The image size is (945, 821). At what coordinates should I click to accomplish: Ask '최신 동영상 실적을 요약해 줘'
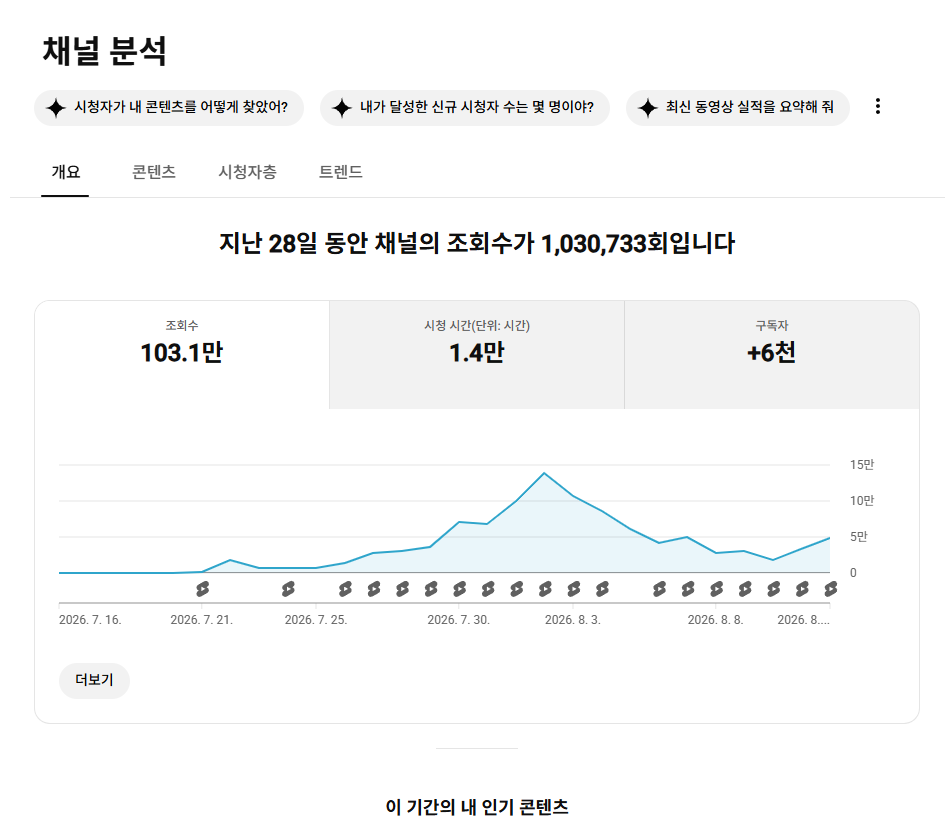click(x=738, y=108)
